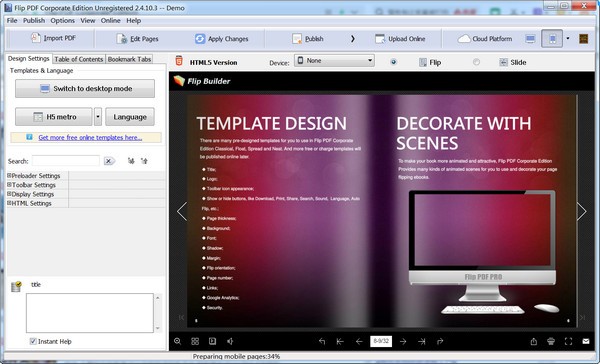Click the back curved arrow icon

pyautogui.click(x=322, y=341)
